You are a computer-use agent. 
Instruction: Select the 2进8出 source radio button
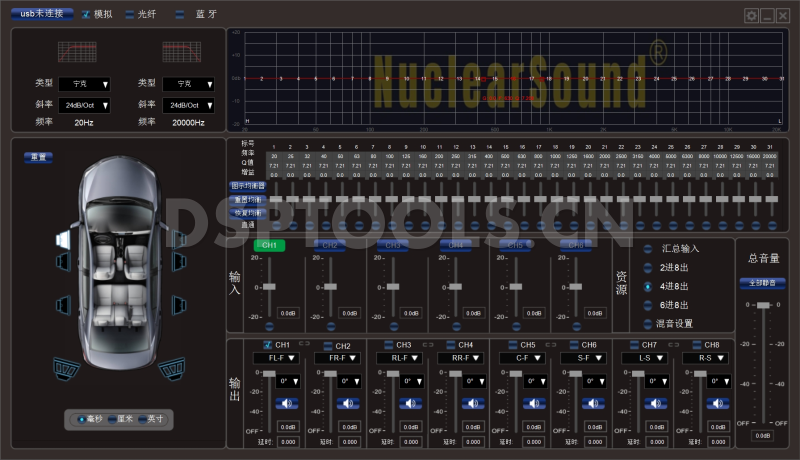pyautogui.click(x=648, y=268)
